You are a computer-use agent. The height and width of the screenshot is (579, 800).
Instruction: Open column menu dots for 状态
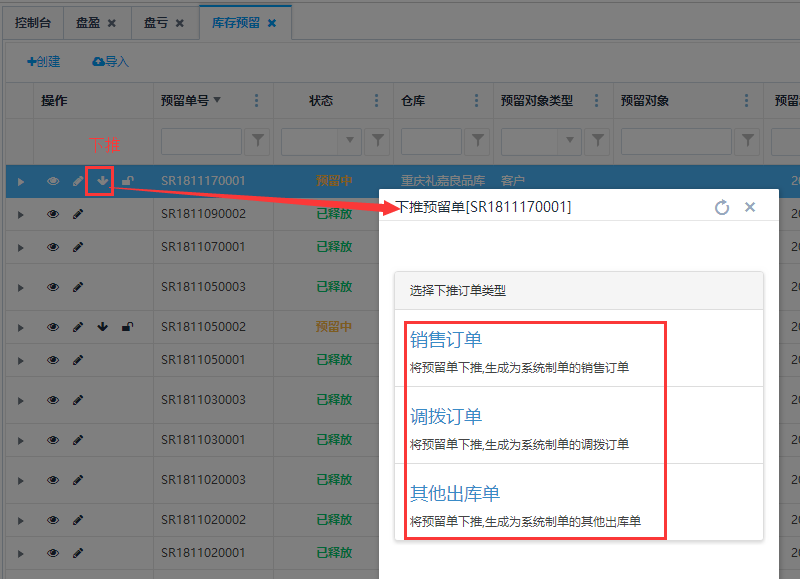pyautogui.click(x=377, y=101)
